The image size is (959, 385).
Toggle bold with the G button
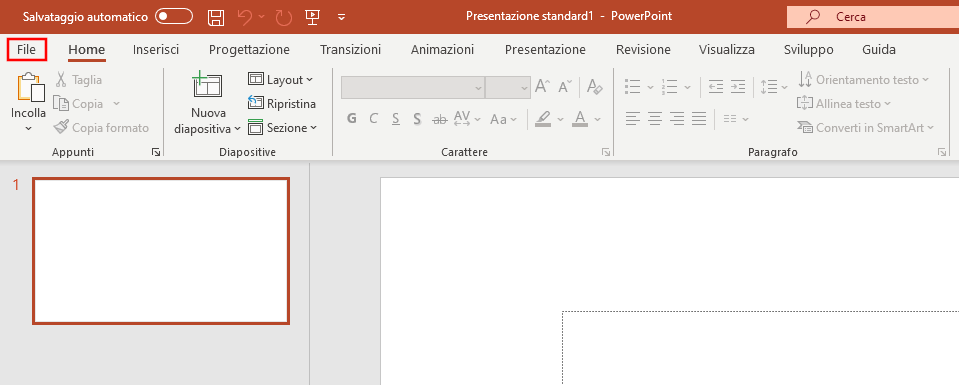(352, 119)
